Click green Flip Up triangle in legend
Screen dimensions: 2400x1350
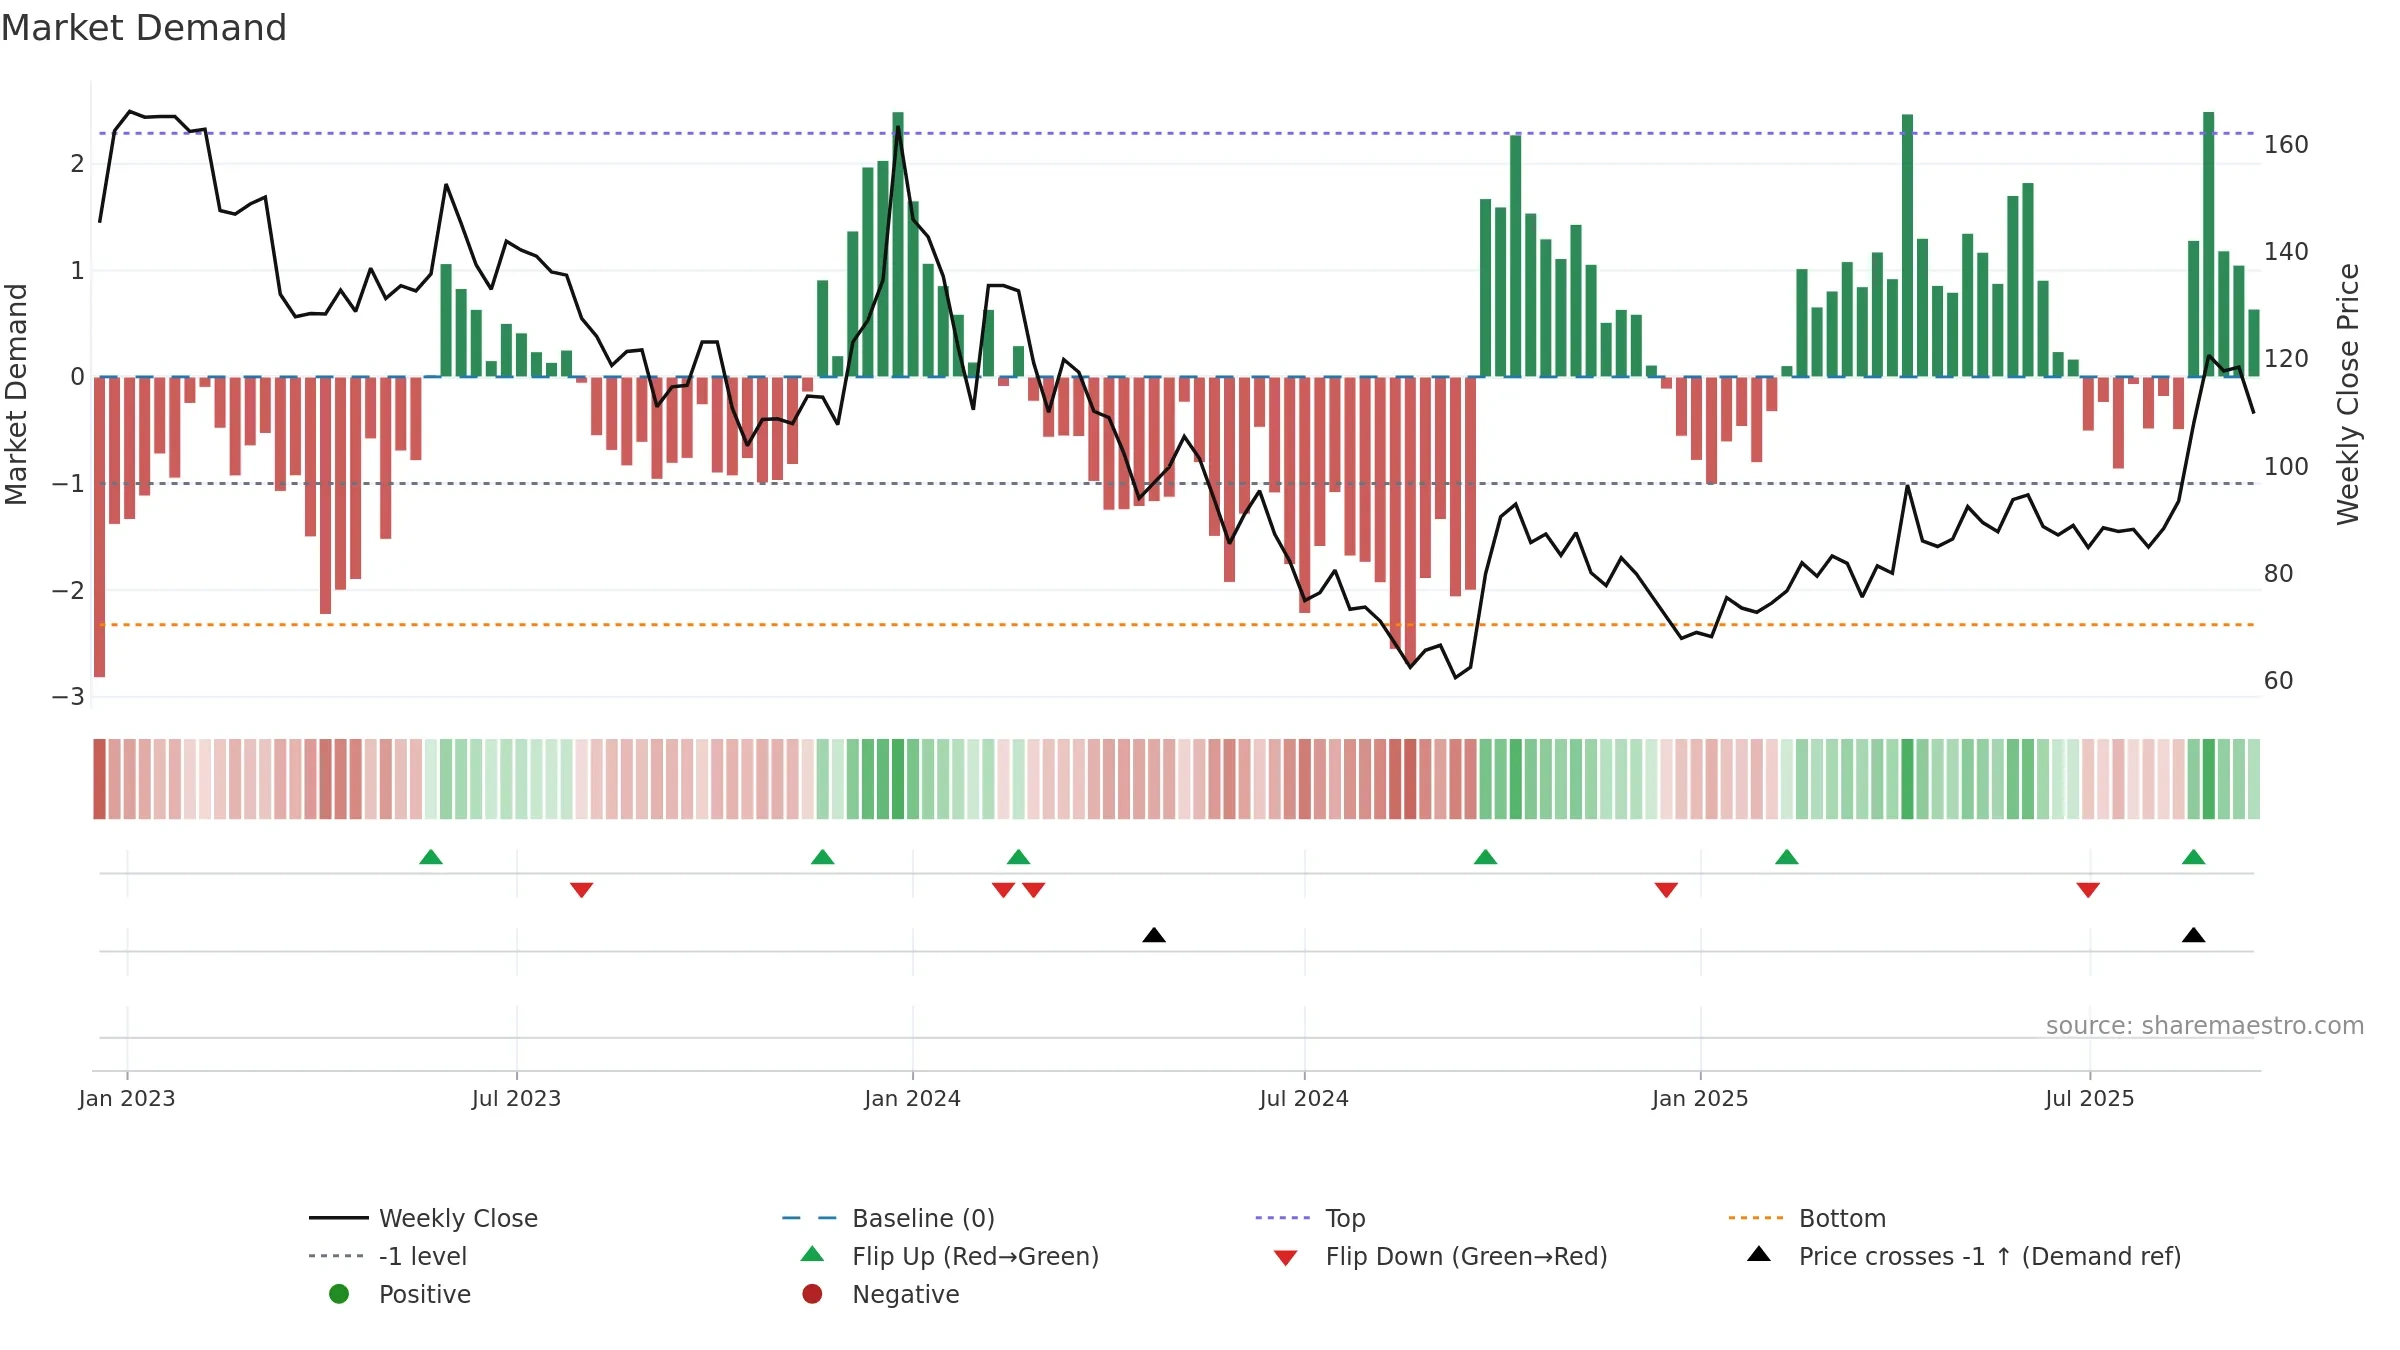point(812,1254)
